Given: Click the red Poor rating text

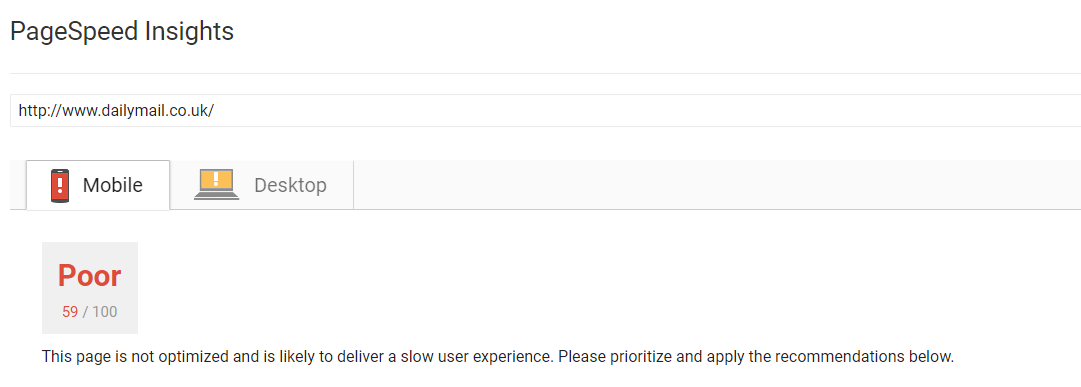Looking at the screenshot, I should [90, 276].
